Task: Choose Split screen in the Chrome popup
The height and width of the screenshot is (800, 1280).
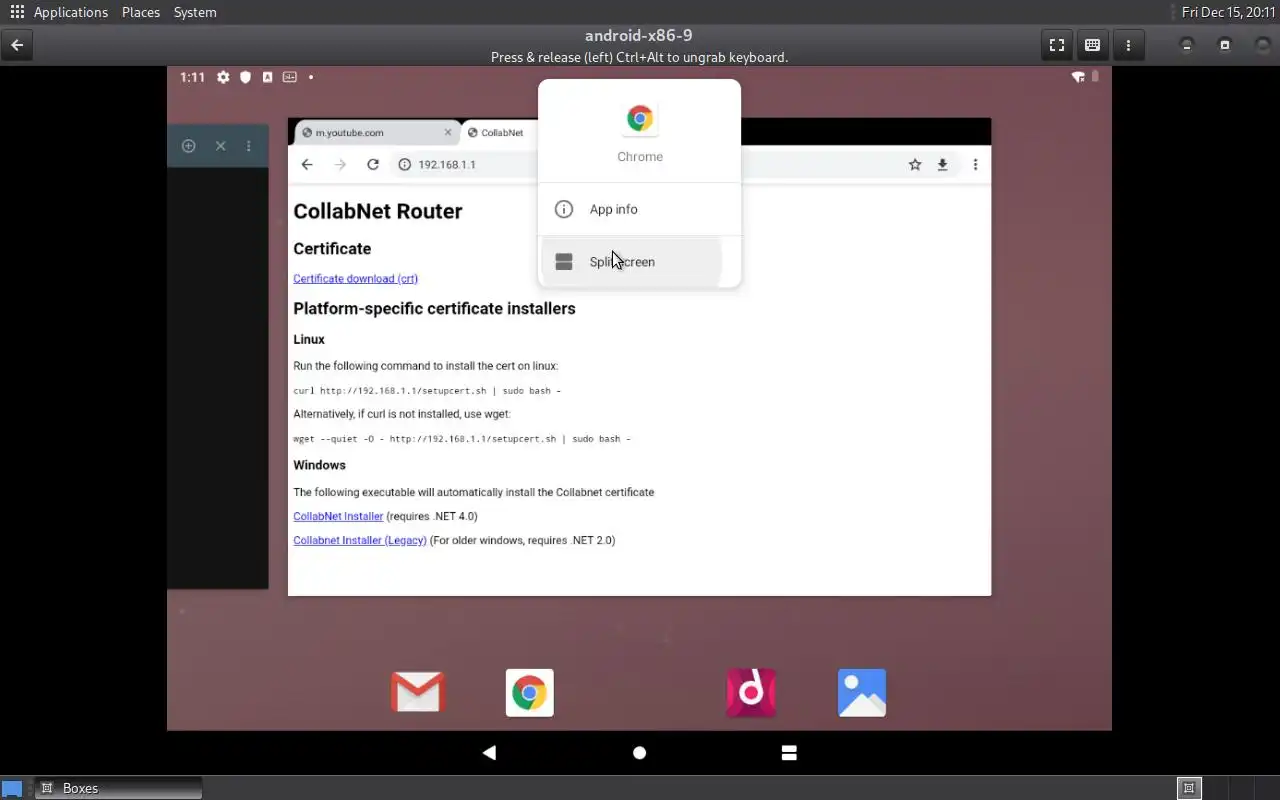Action: click(640, 262)
